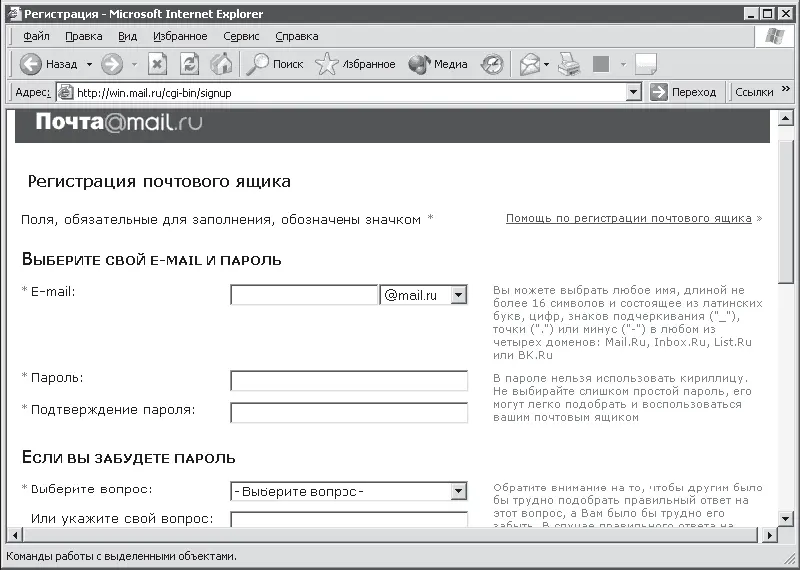The image size is (800, 570).
Task: Click the Выберите свой e-mail и пароль heading
Action: click(x=152, y=260)
